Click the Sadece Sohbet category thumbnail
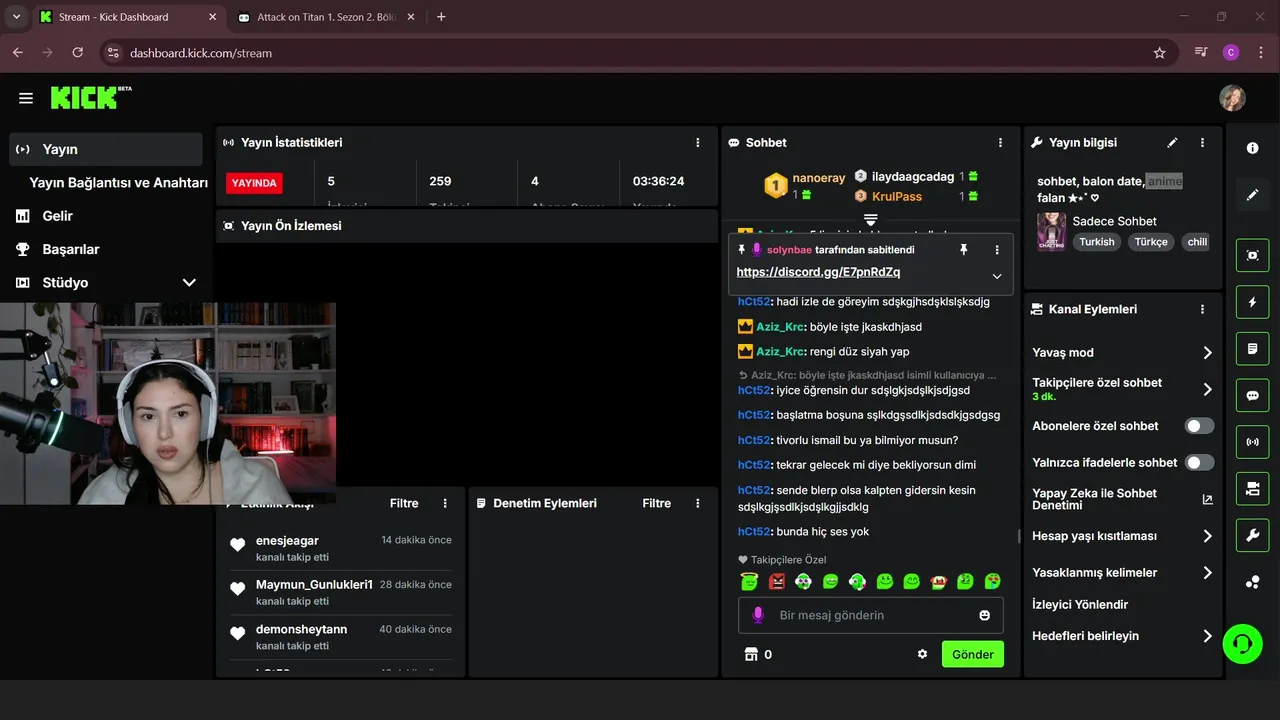The width and height of the screenshot is (1280, 720). tap(1051, 231)
